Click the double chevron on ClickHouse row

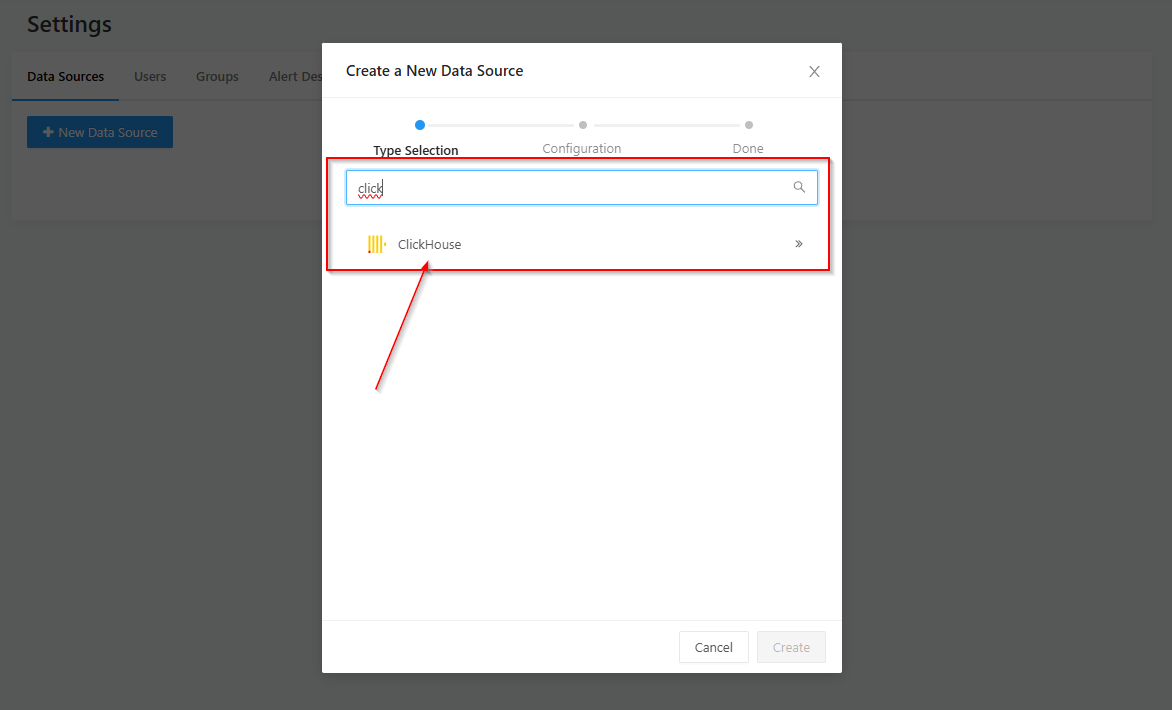click(799, 244)
